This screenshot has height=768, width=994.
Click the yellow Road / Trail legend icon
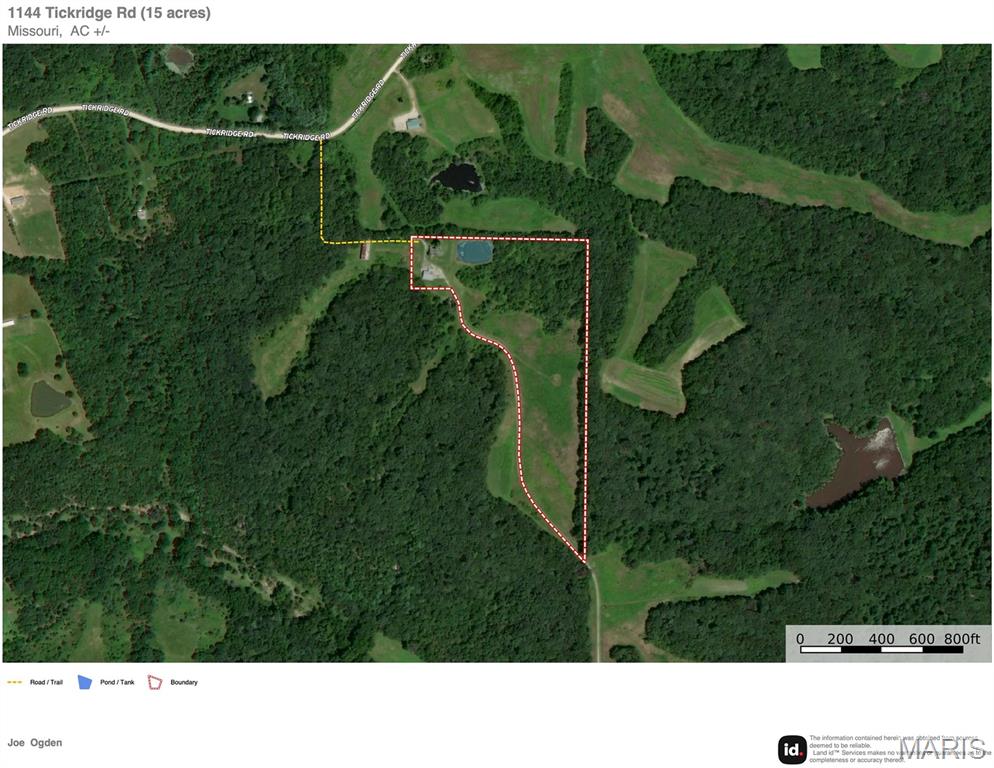15,682
